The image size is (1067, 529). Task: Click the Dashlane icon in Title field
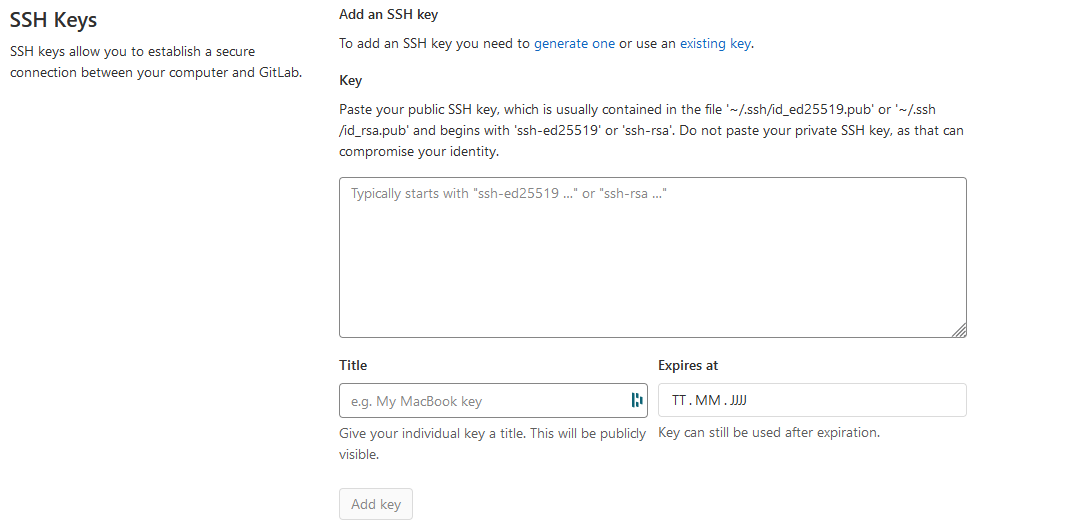636,400
